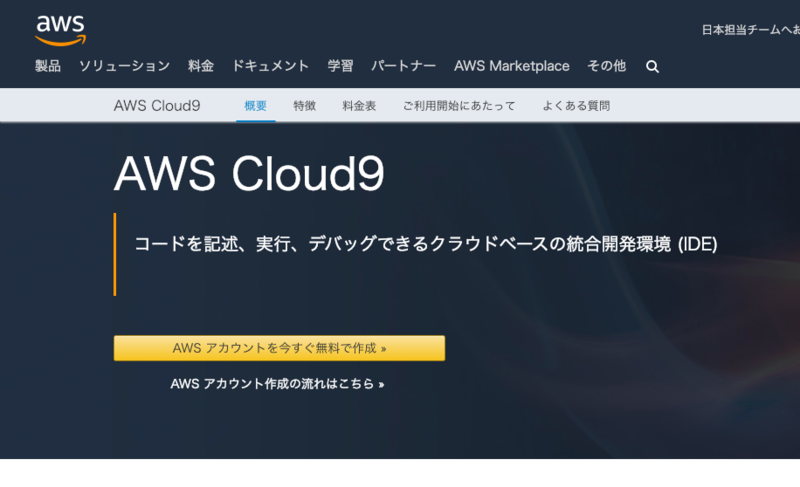Open the パートナー menu
800x487 pixels.
[x=404, y=66]
